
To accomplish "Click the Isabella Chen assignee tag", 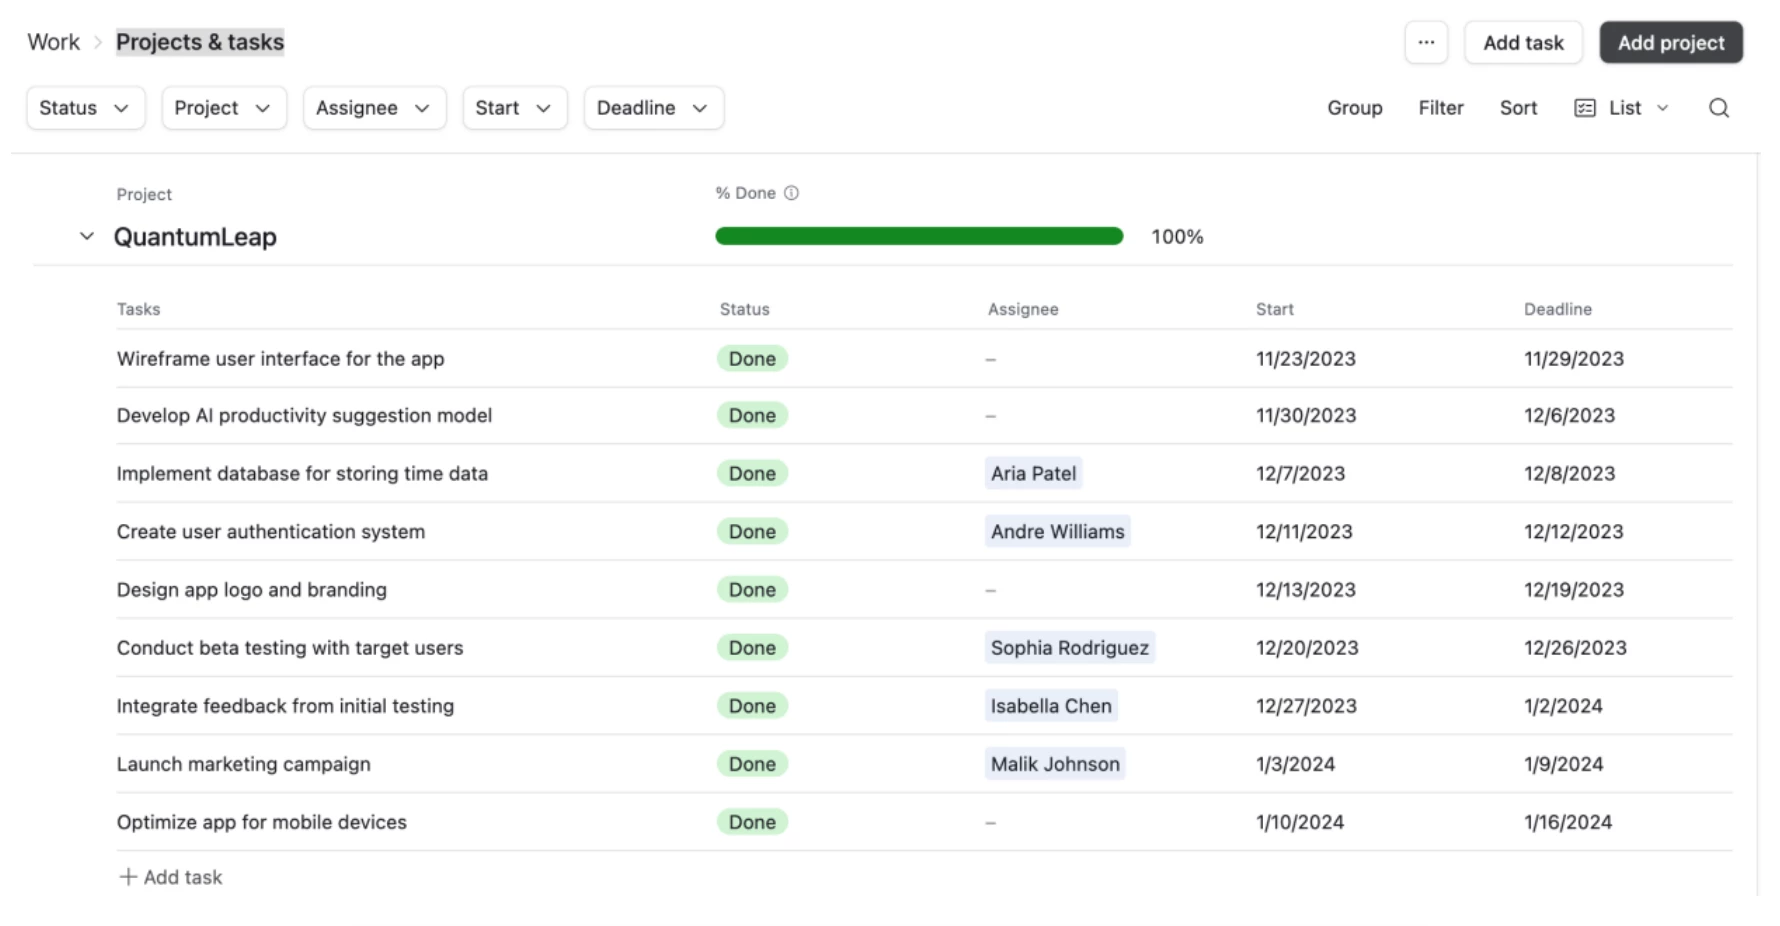I will pos(1051,706).
